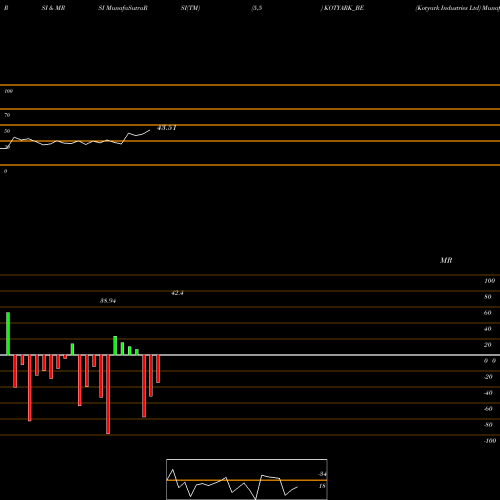Click the '(5,5' parameter text in header
Image resolution: width=500 pixels, height=500 pixels.
point(257,8)
